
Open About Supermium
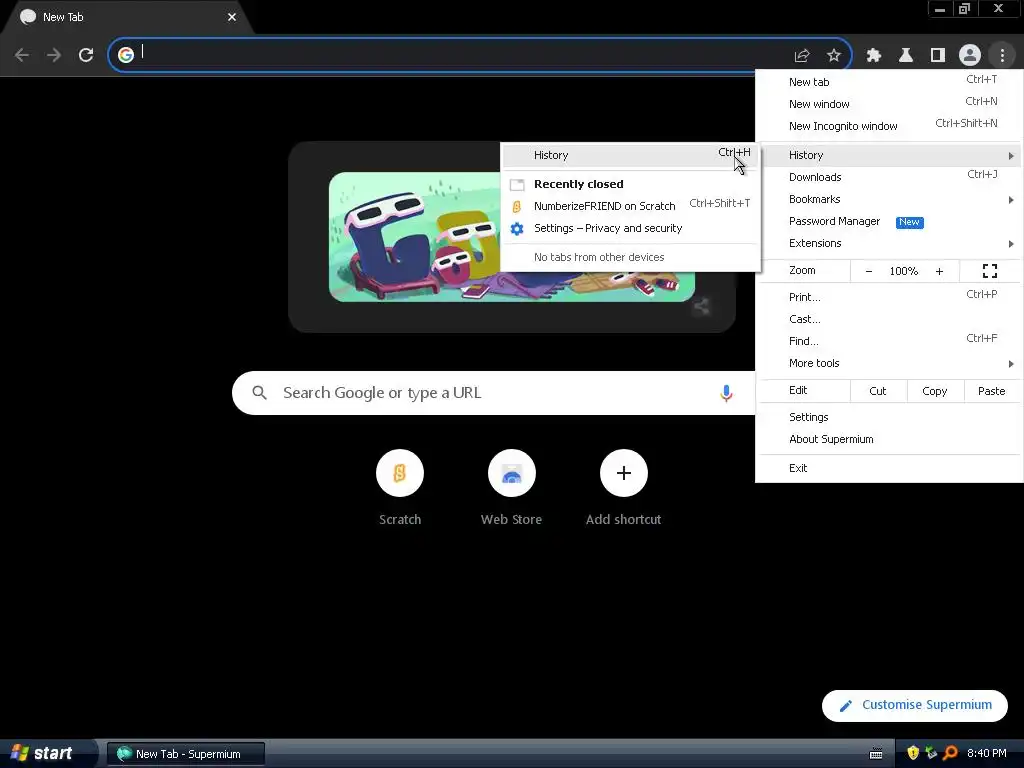(889, 439)
